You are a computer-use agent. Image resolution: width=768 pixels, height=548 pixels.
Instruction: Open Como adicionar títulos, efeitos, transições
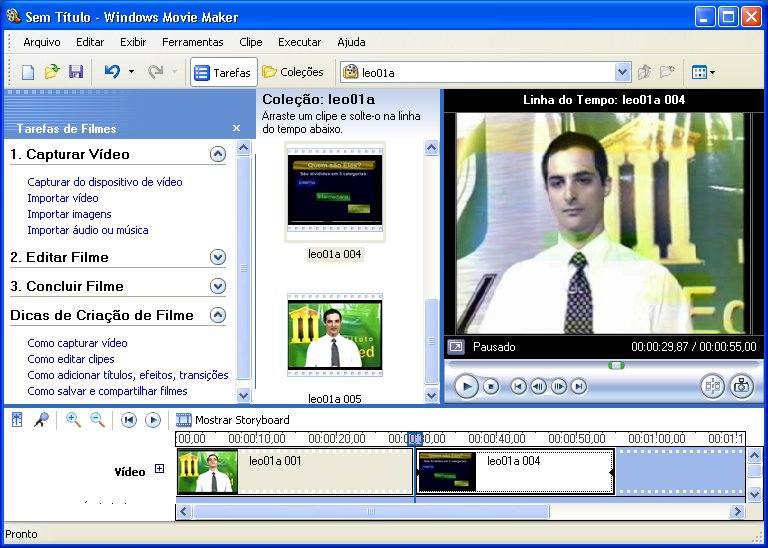(x=128, y=375)
